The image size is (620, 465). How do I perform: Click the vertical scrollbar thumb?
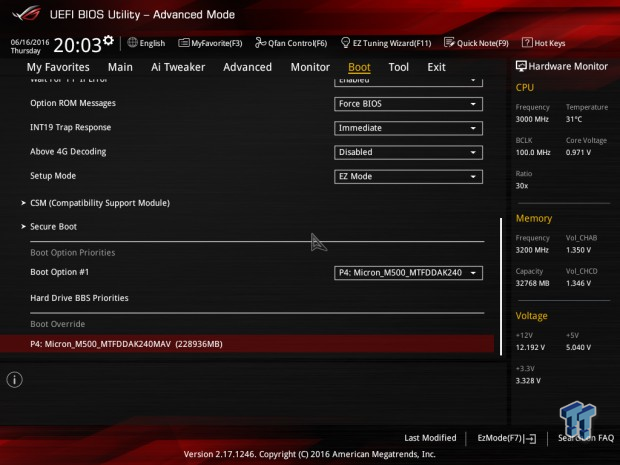tap(501, 287)
